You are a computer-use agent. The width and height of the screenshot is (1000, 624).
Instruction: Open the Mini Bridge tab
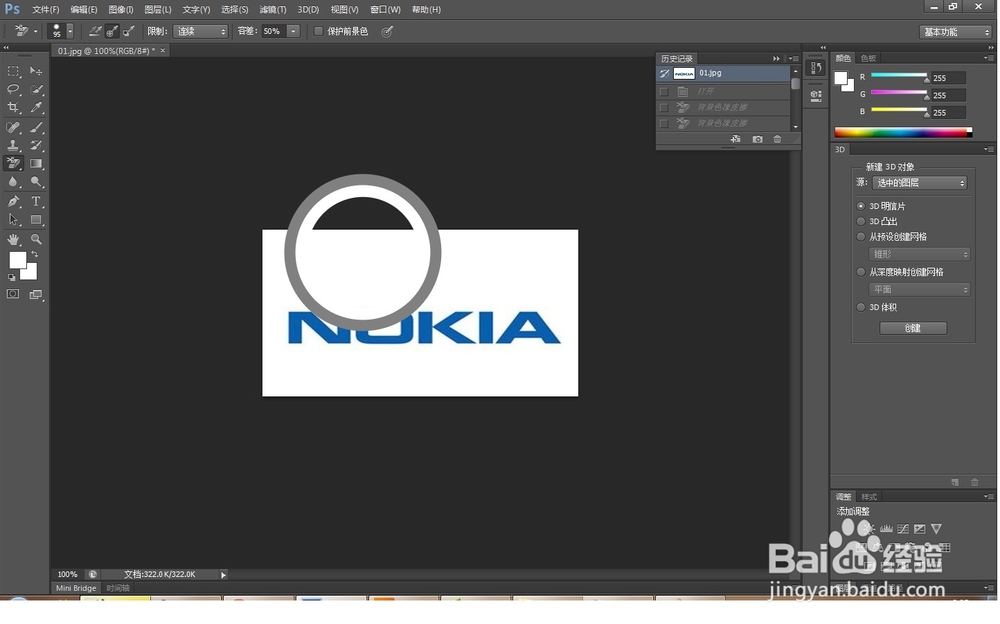click(76, 588)
